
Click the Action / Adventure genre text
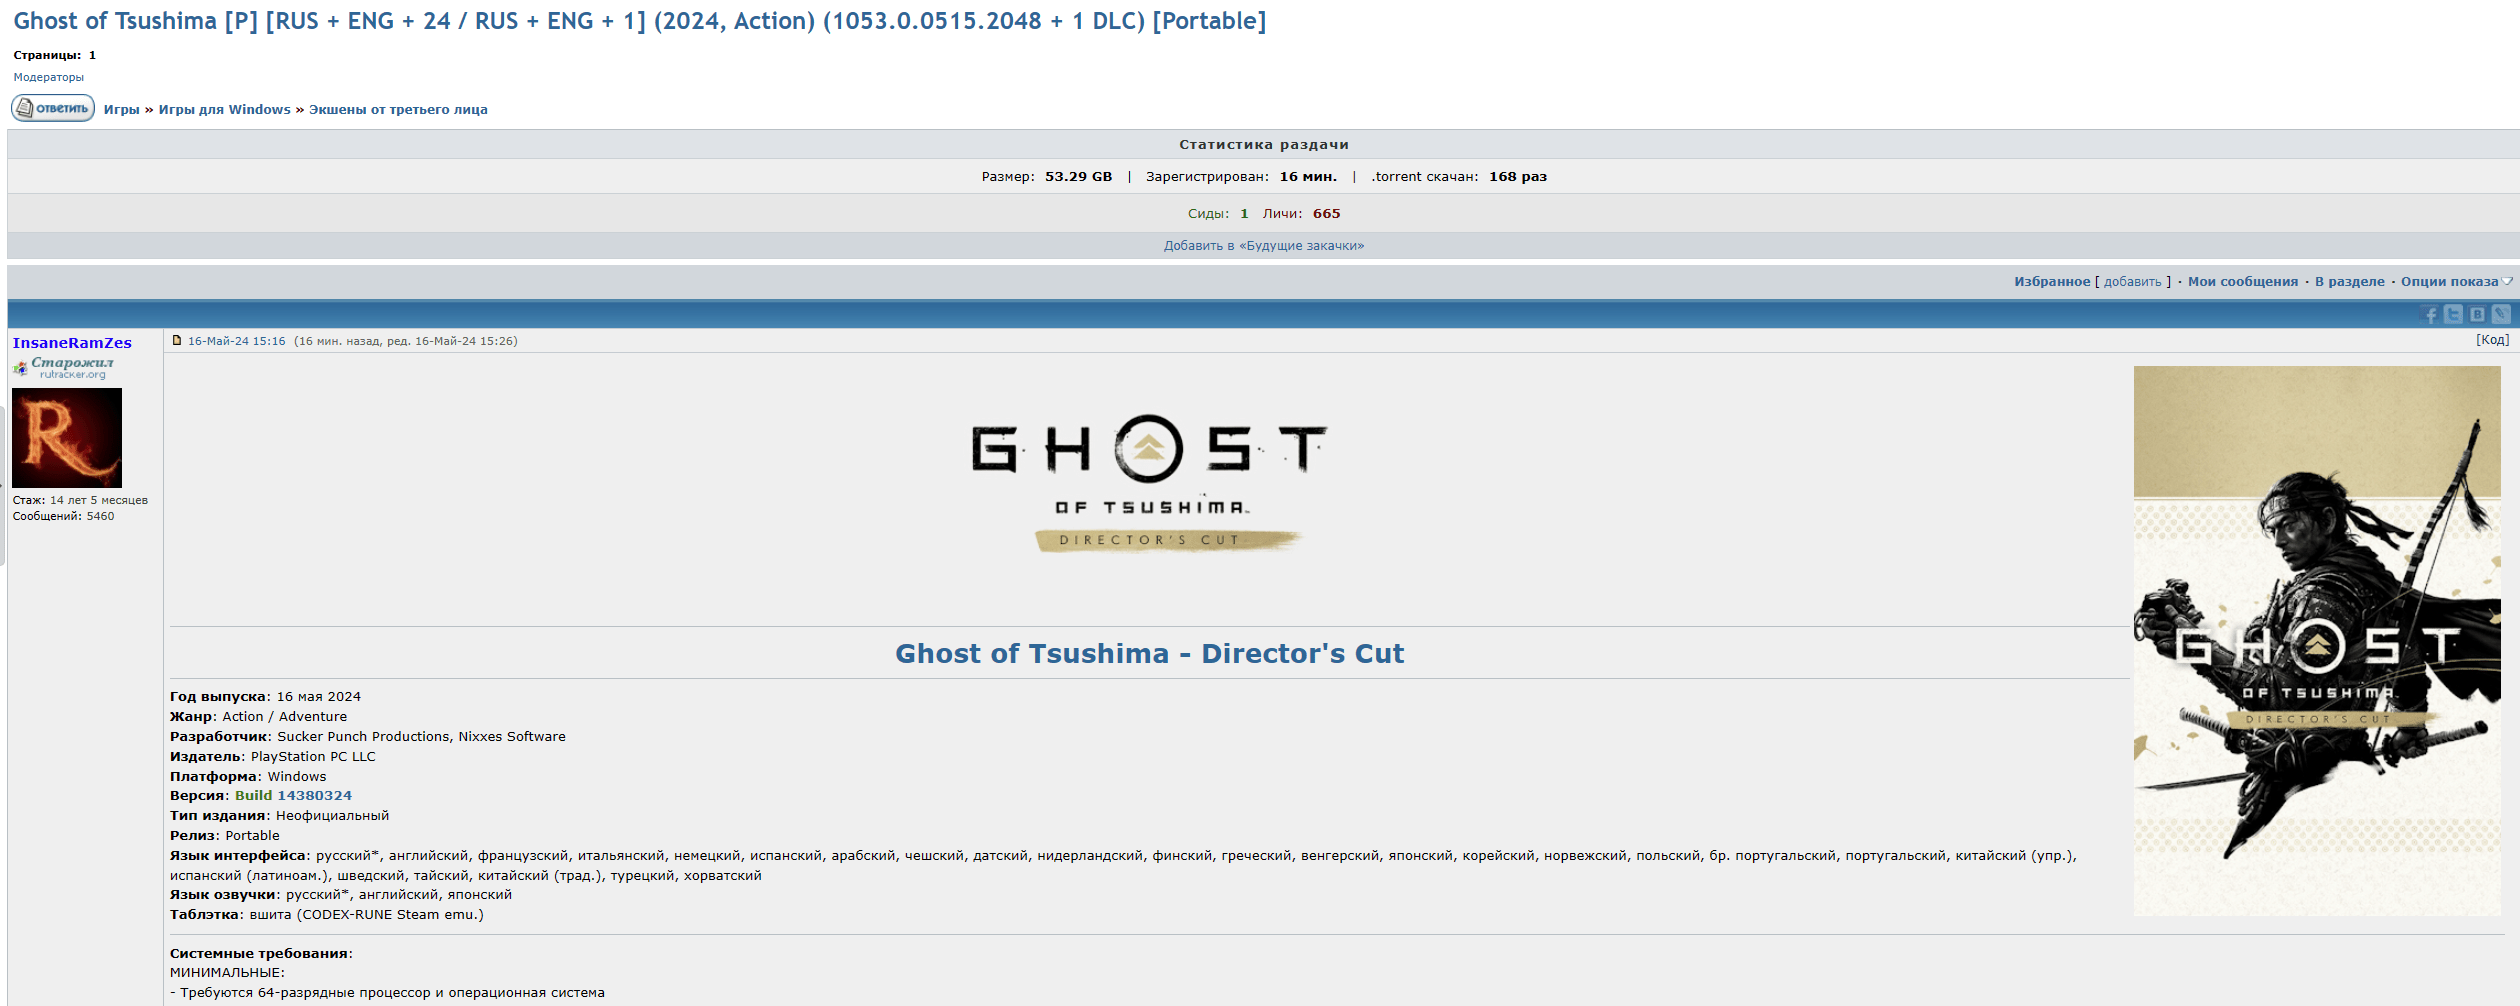click(x=285, y=717)
